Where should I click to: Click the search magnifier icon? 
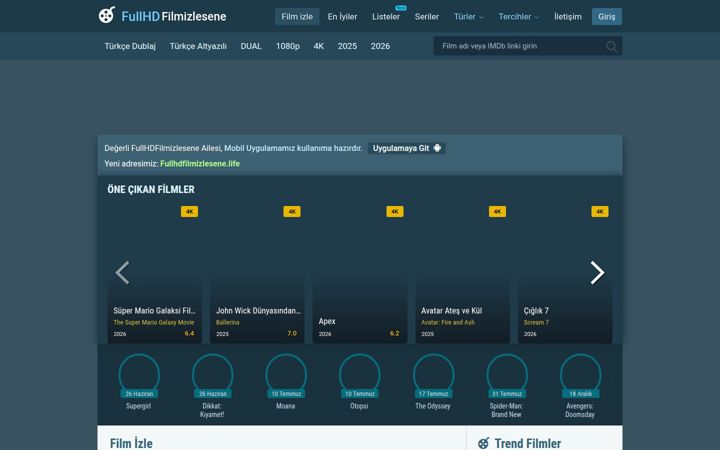click(611, 46)
